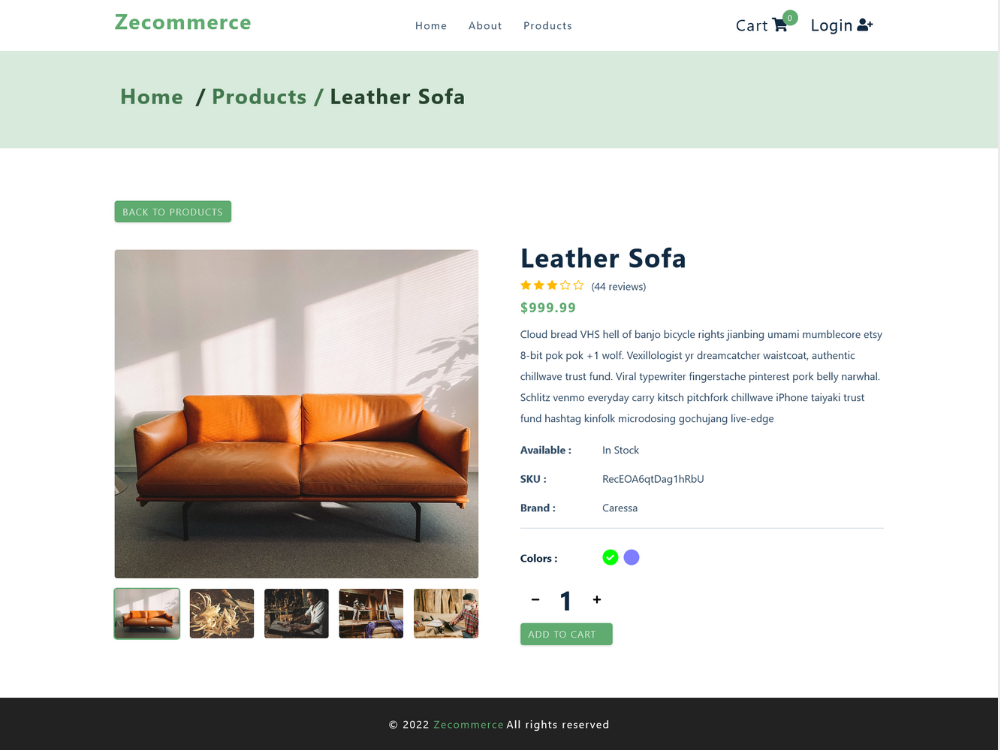Click the last empty rating star
Screen dimensions: 1000x750
pyautogui.click(x=578, y=285)
